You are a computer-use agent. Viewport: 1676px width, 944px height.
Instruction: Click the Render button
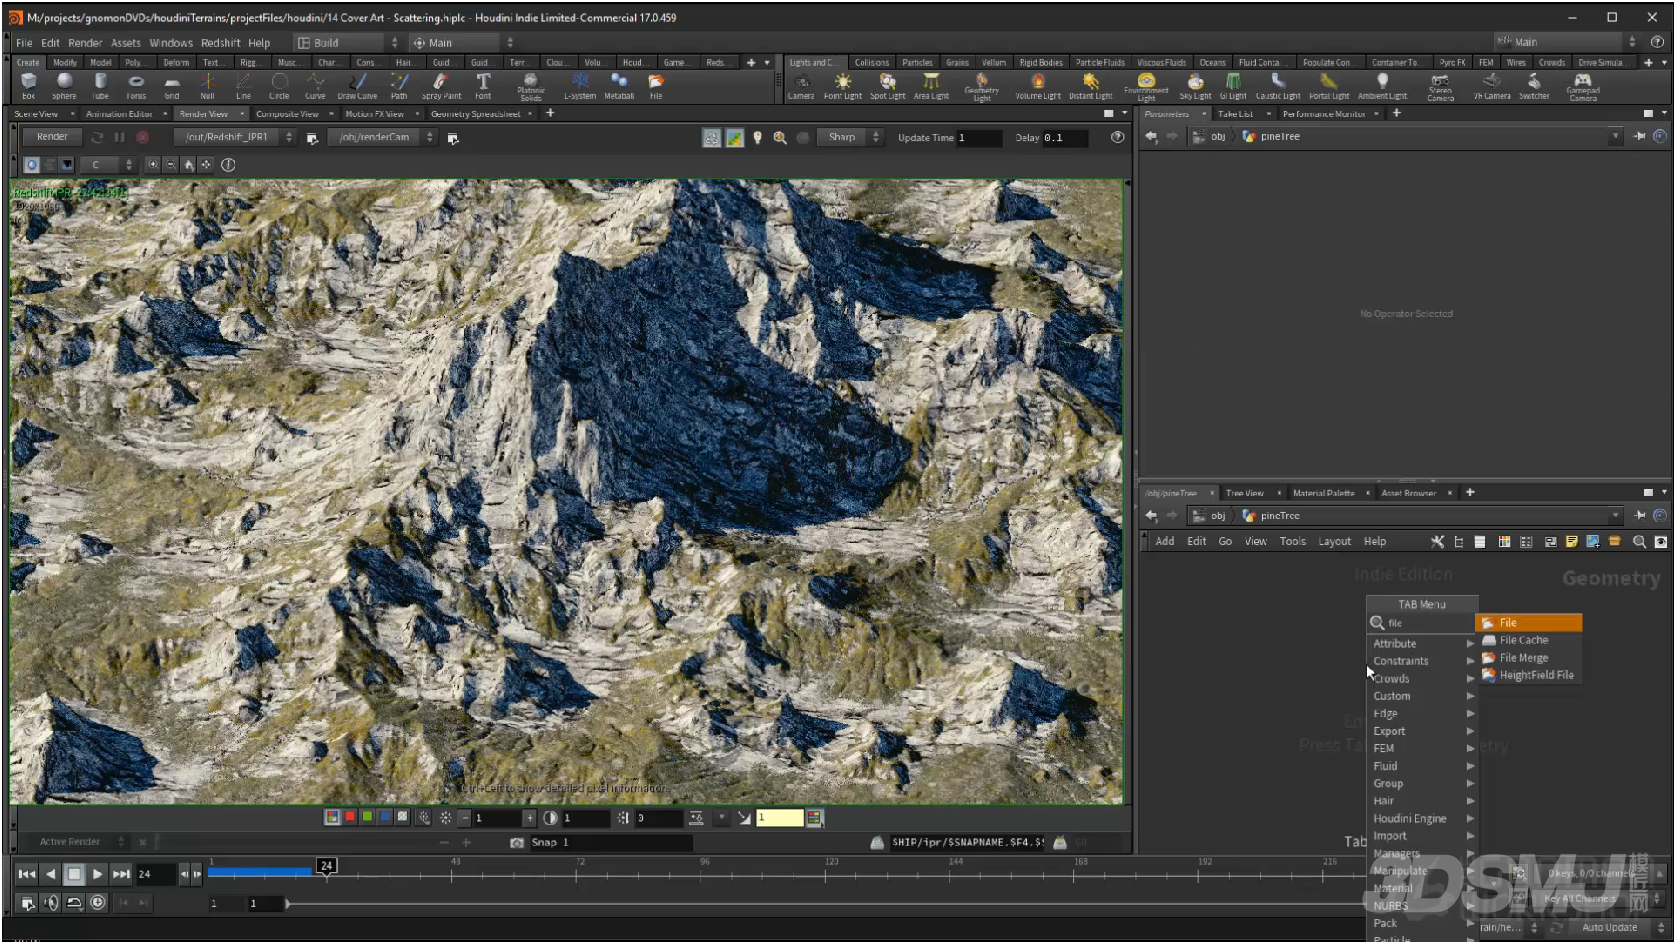[52, 137]
